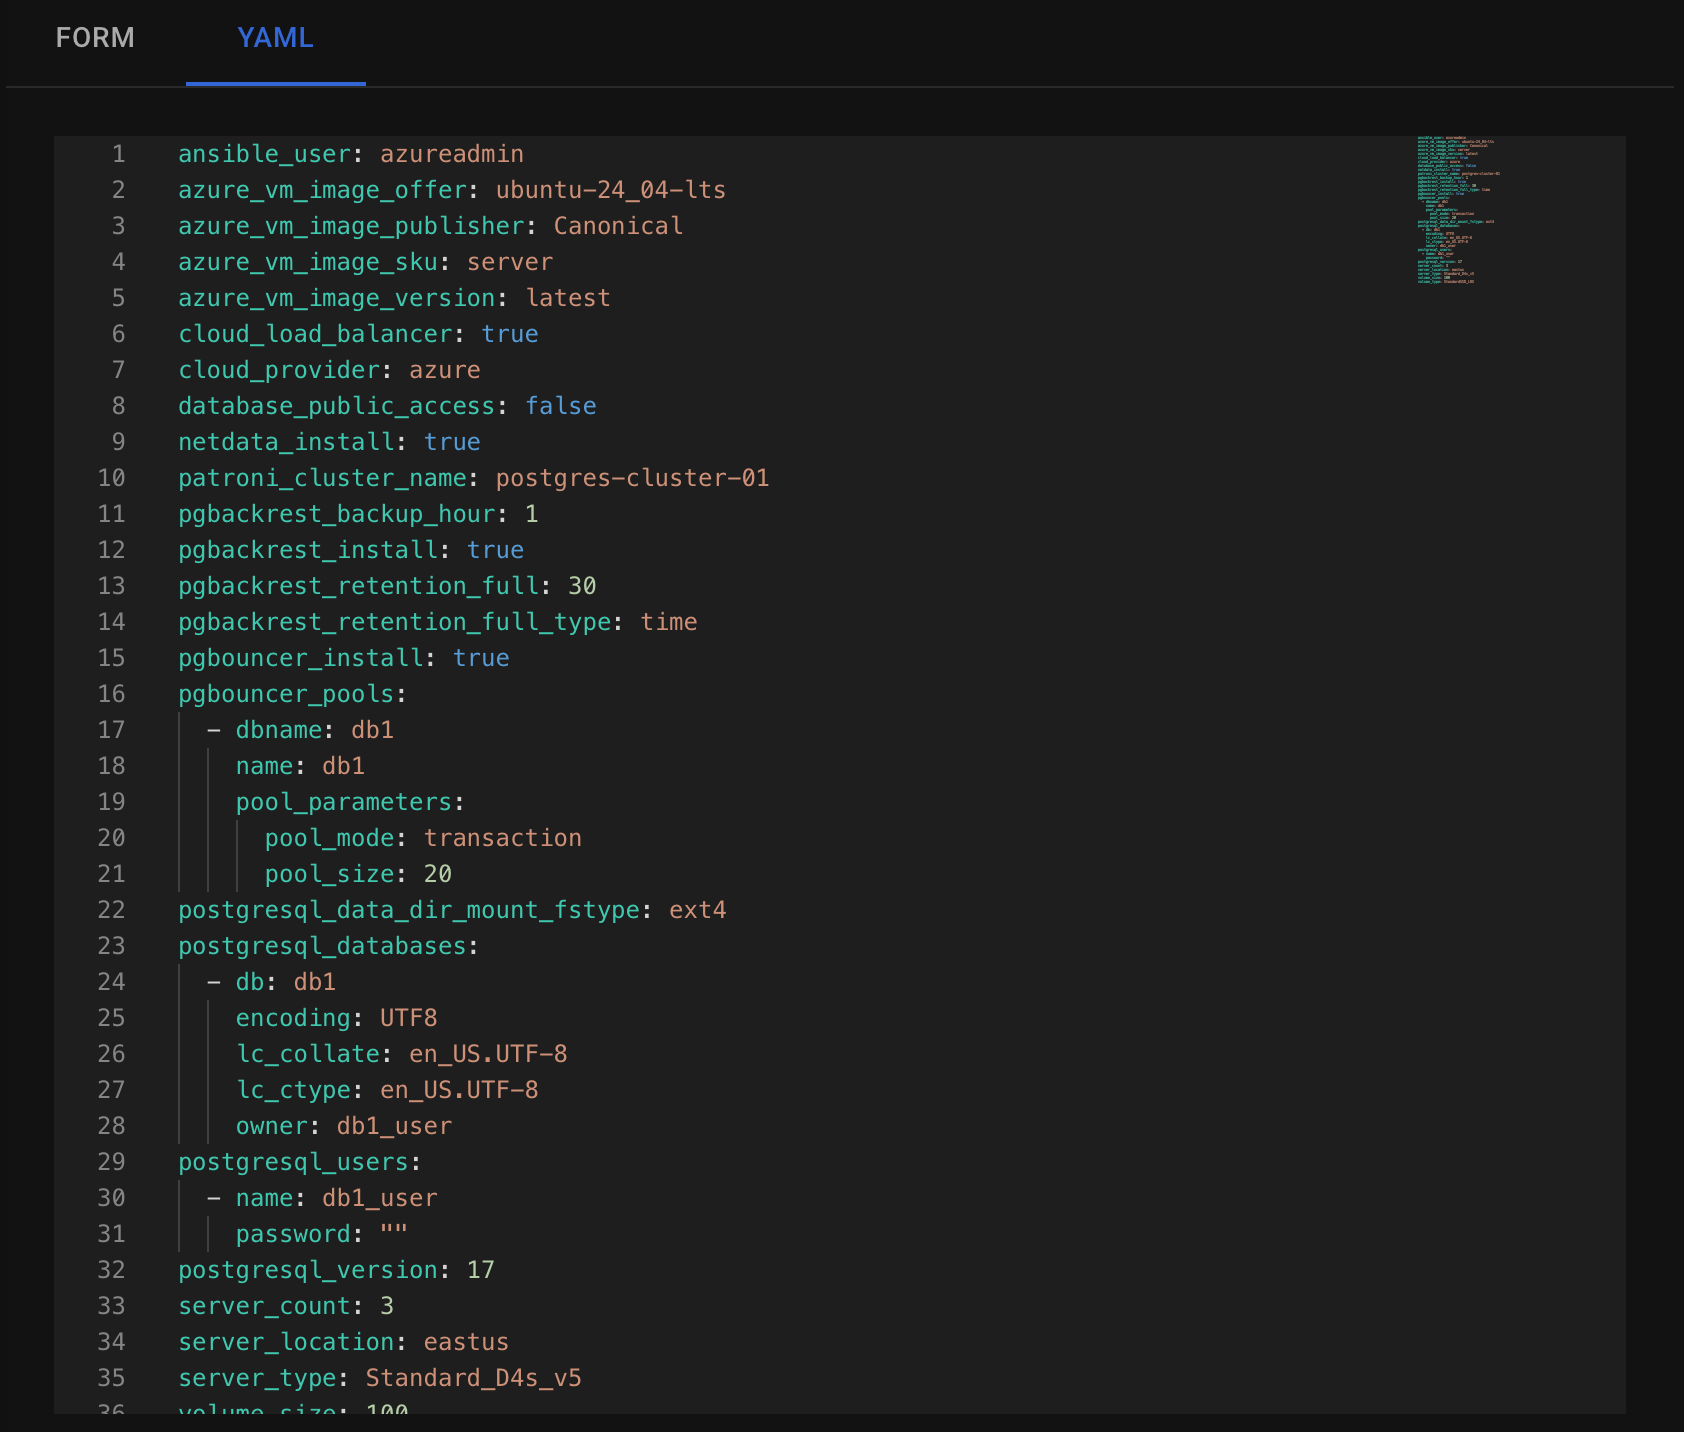
Task: Click the pool_mode transaction value
Action: tap(503, 838)
